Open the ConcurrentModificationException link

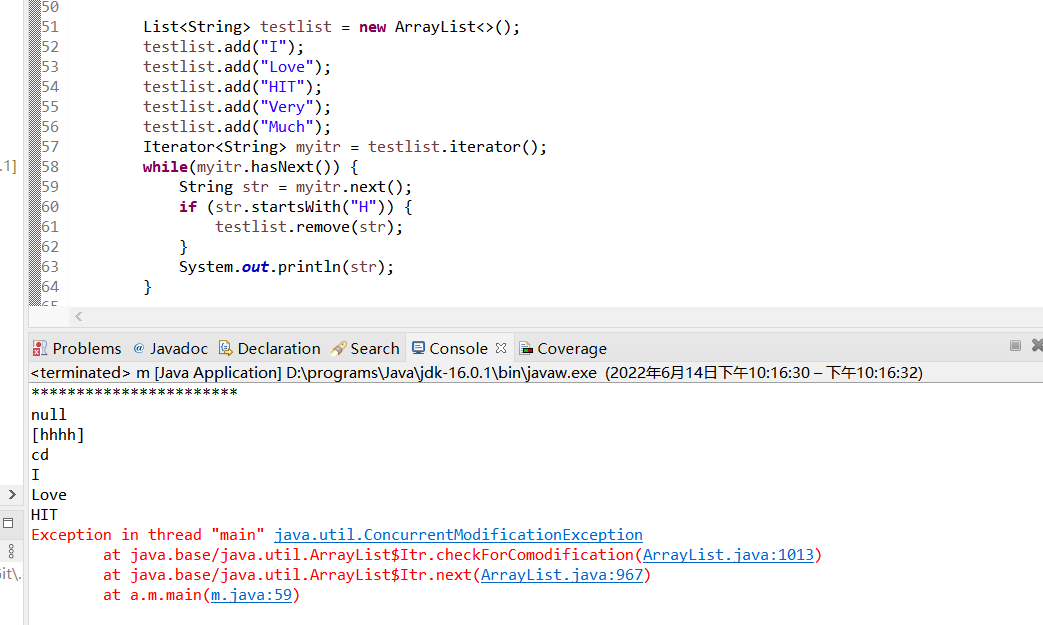(x=458, y=535)
